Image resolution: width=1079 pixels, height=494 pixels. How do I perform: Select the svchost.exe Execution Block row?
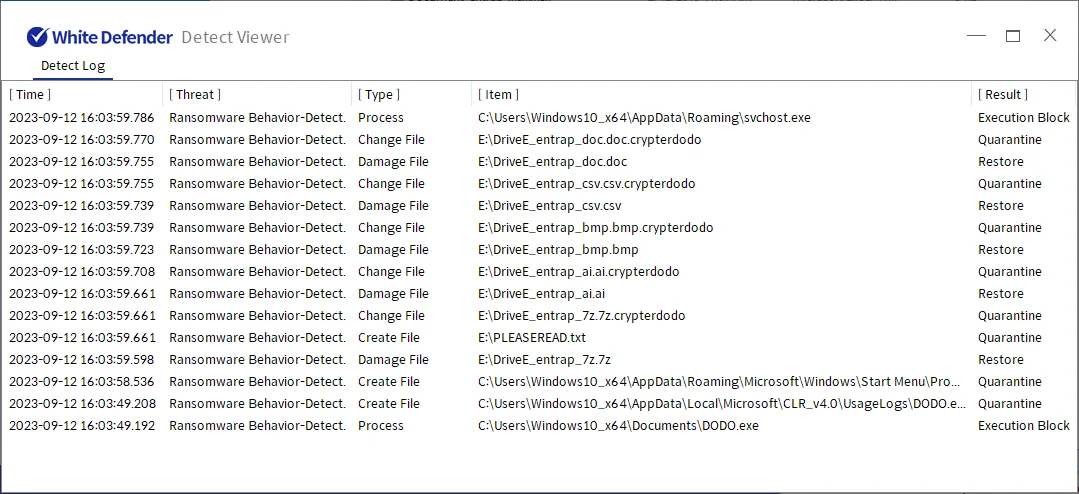click(x=644, y=118)
